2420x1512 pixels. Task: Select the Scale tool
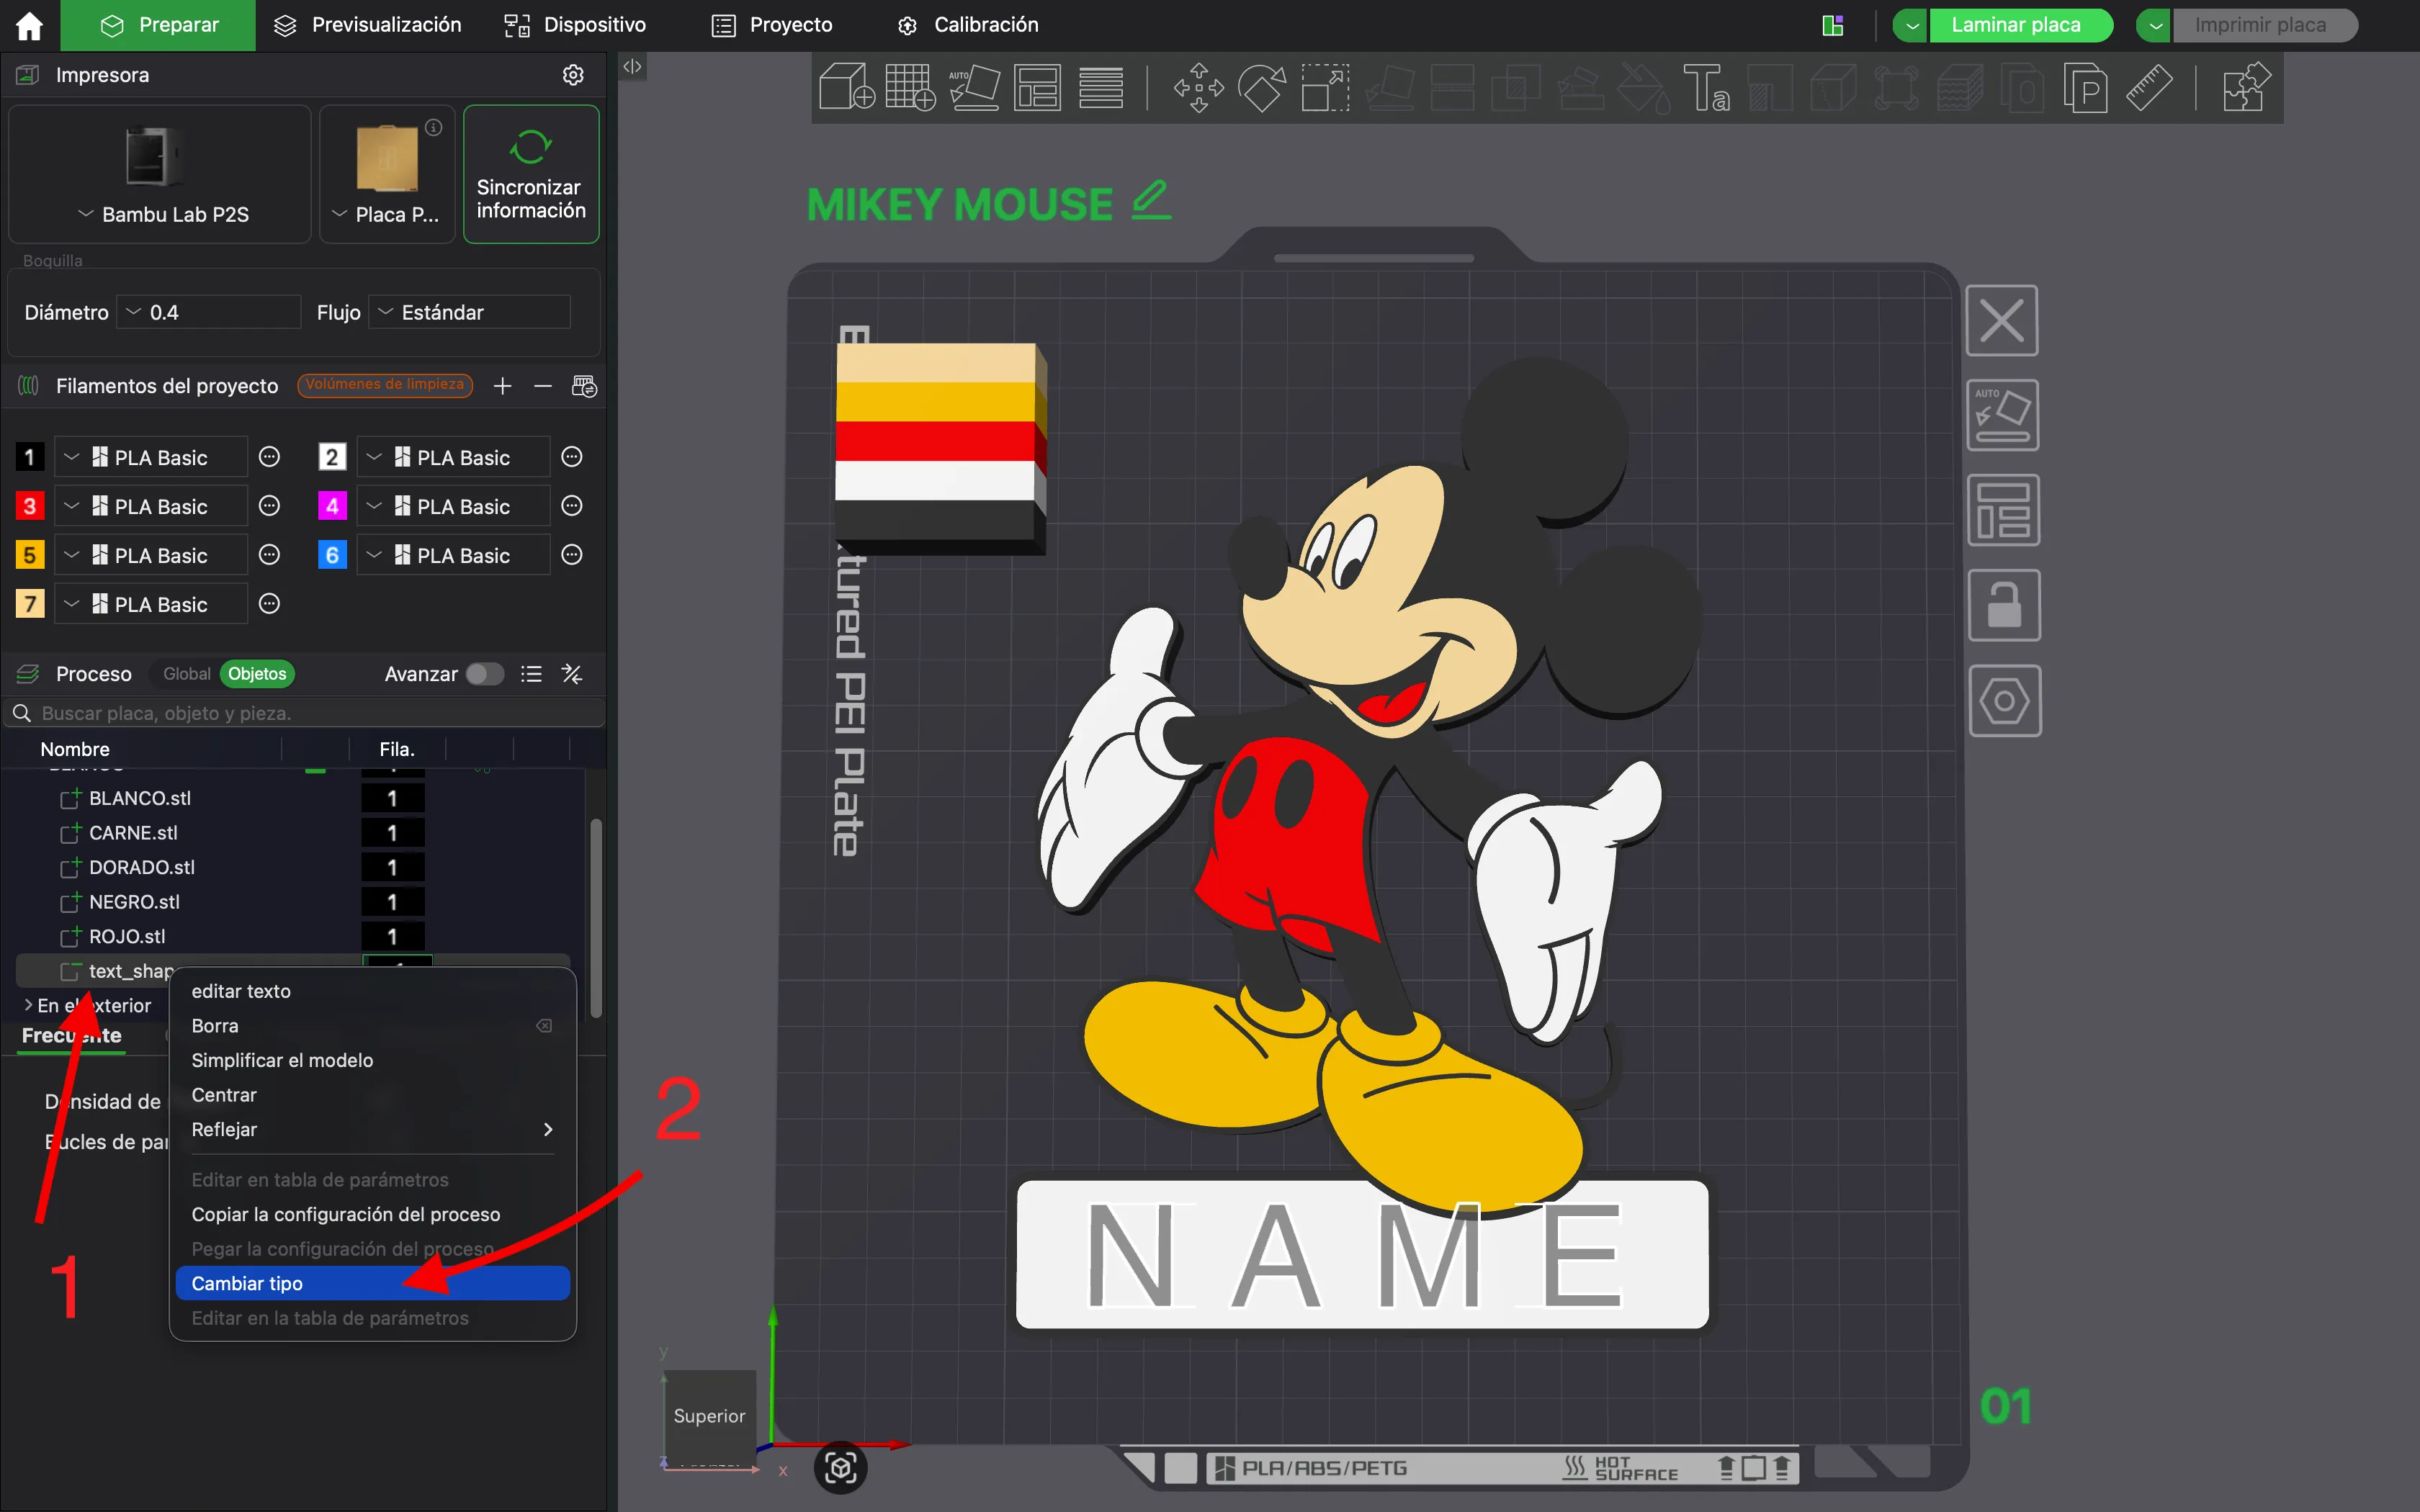[1325, 87]
